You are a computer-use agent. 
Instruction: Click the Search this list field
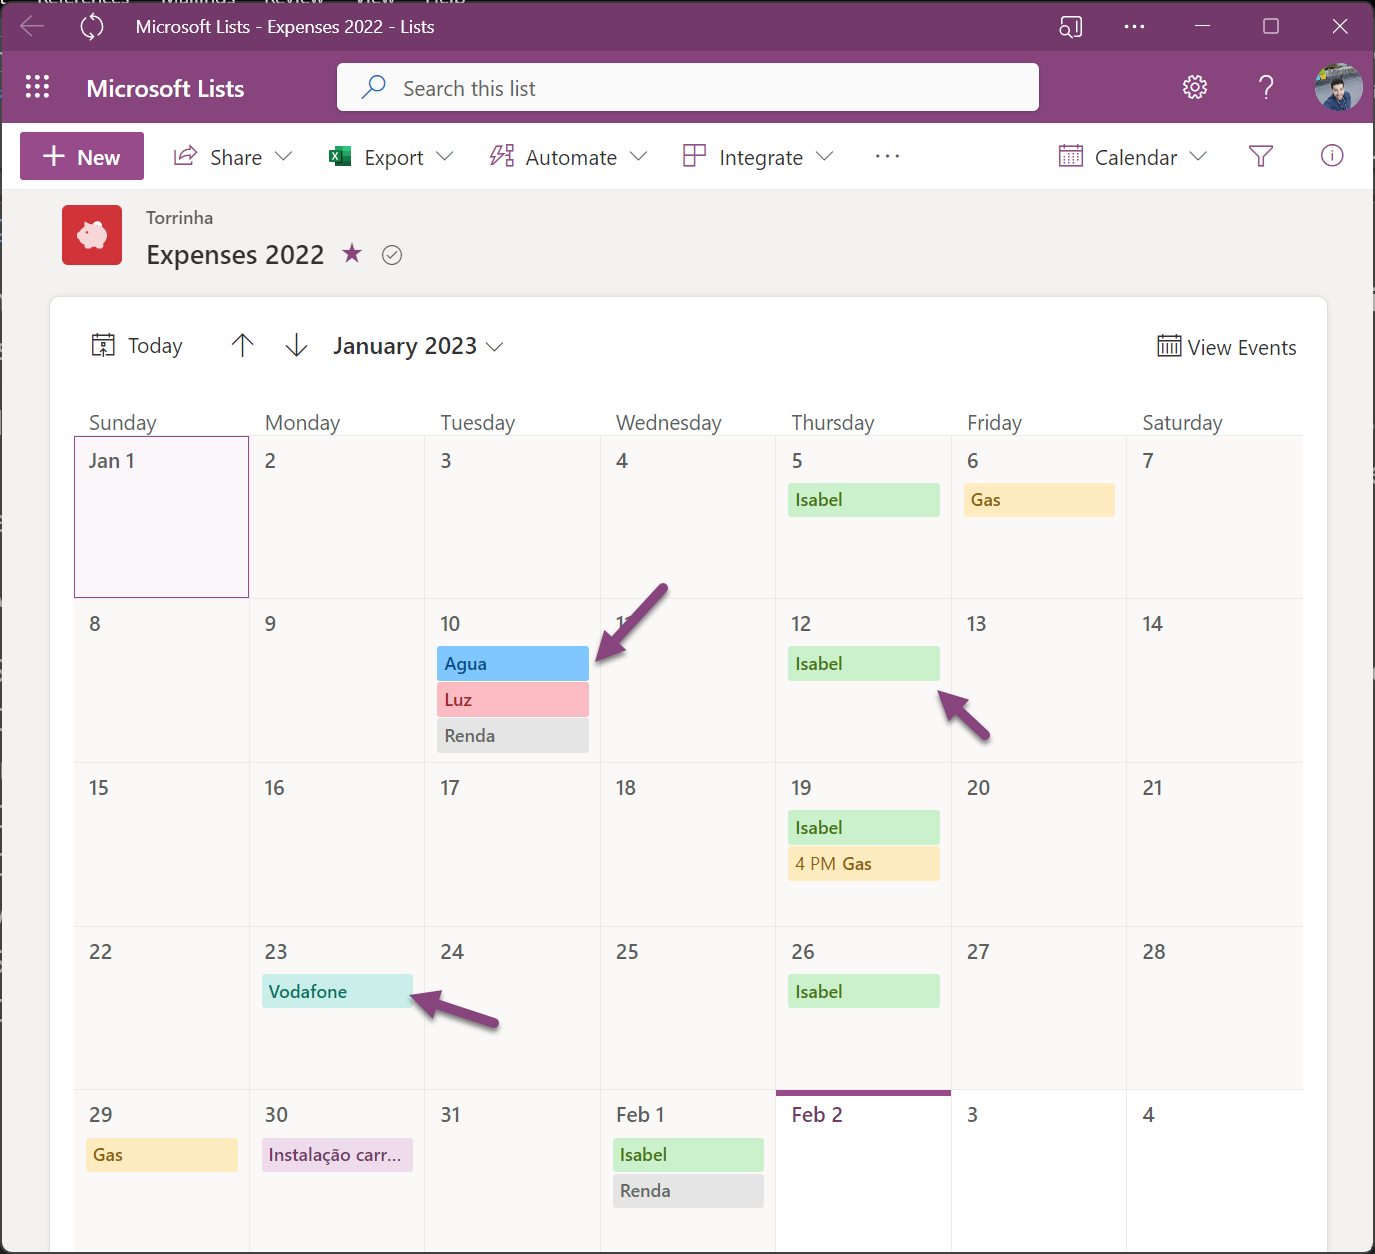click(688, 88)
